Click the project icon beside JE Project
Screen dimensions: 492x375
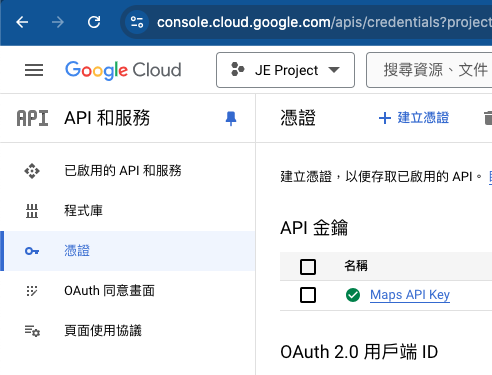(238, 69)
